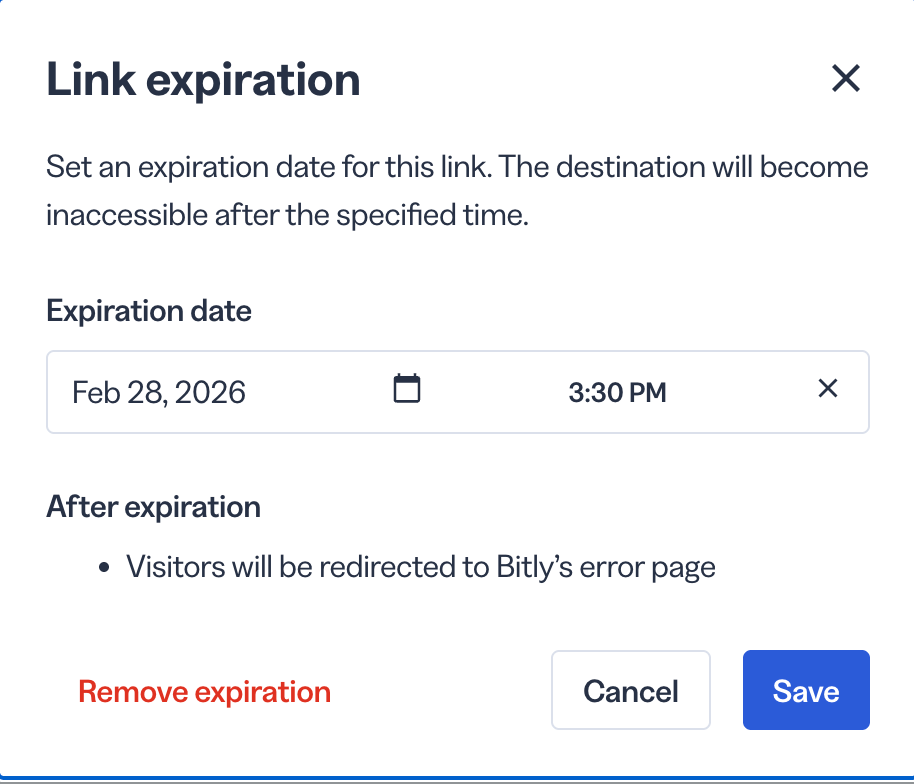The width and height of the screenshot is (914, 784).
Task: Click empty space between calendar and time
Action: pyautogui.click(x=493, y=392)
